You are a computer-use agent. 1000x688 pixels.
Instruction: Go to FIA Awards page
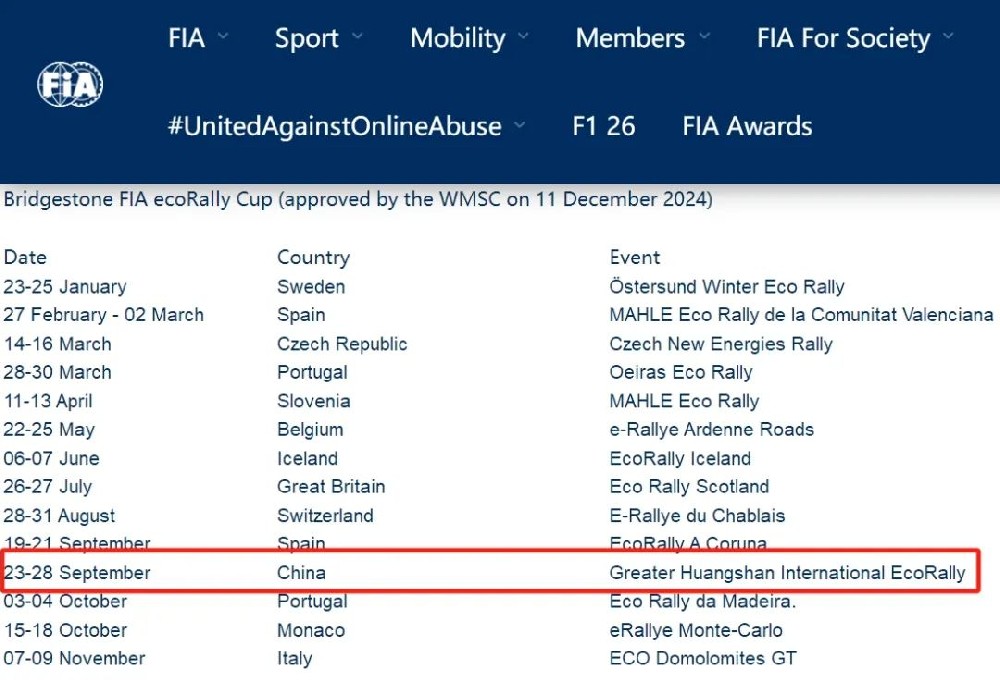coord(747,126)
